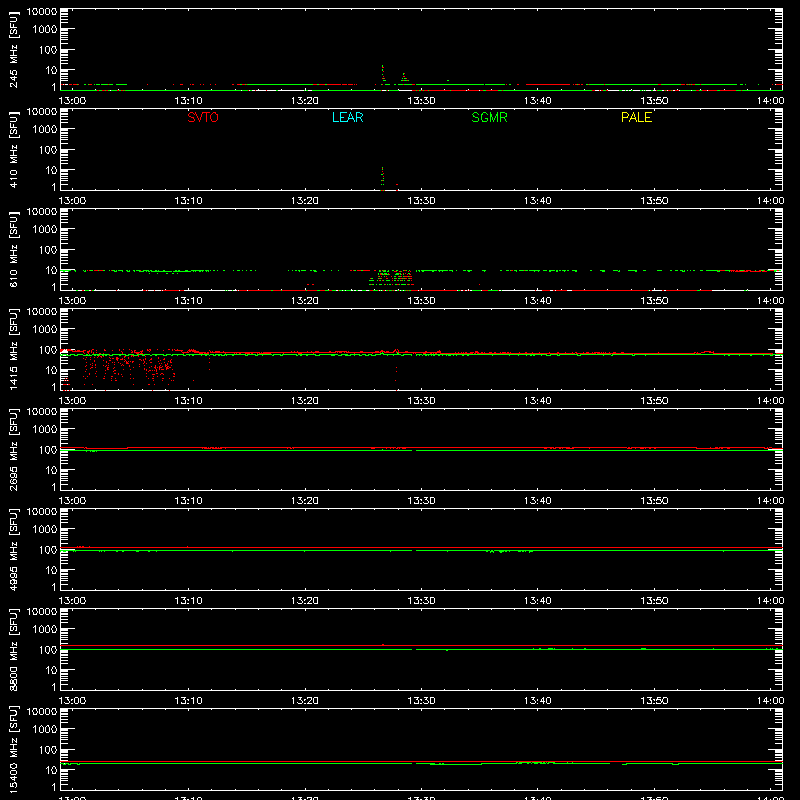Click the green SGMR legend label
This screenshot has width=800, height=800.
(x=489, y=117)
